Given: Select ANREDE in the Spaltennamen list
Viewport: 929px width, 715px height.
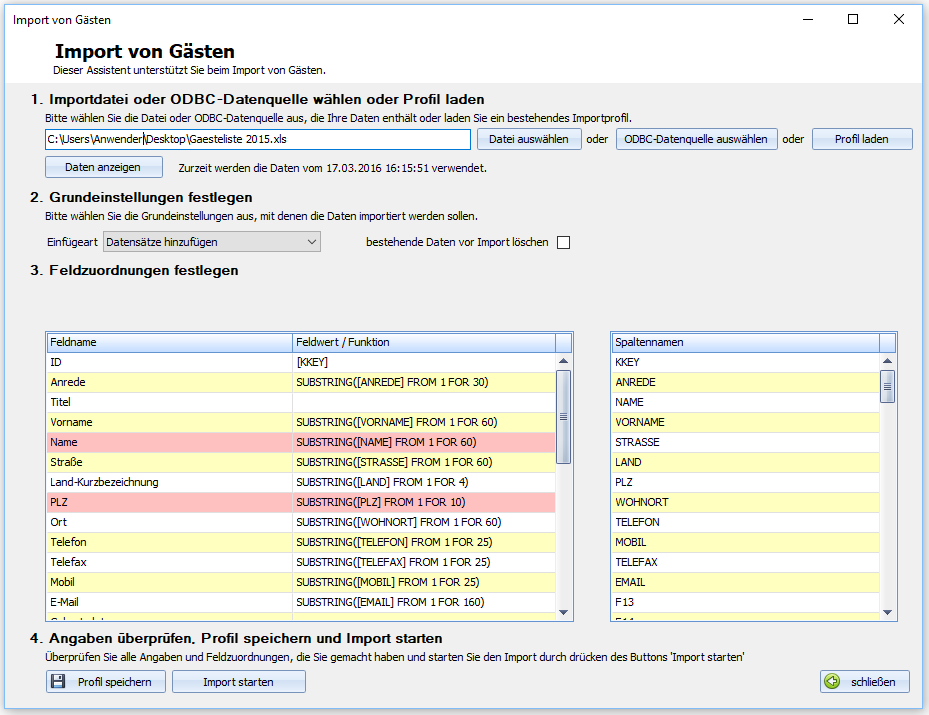Looking at the screenshot, I should click(x=745, y=382).
